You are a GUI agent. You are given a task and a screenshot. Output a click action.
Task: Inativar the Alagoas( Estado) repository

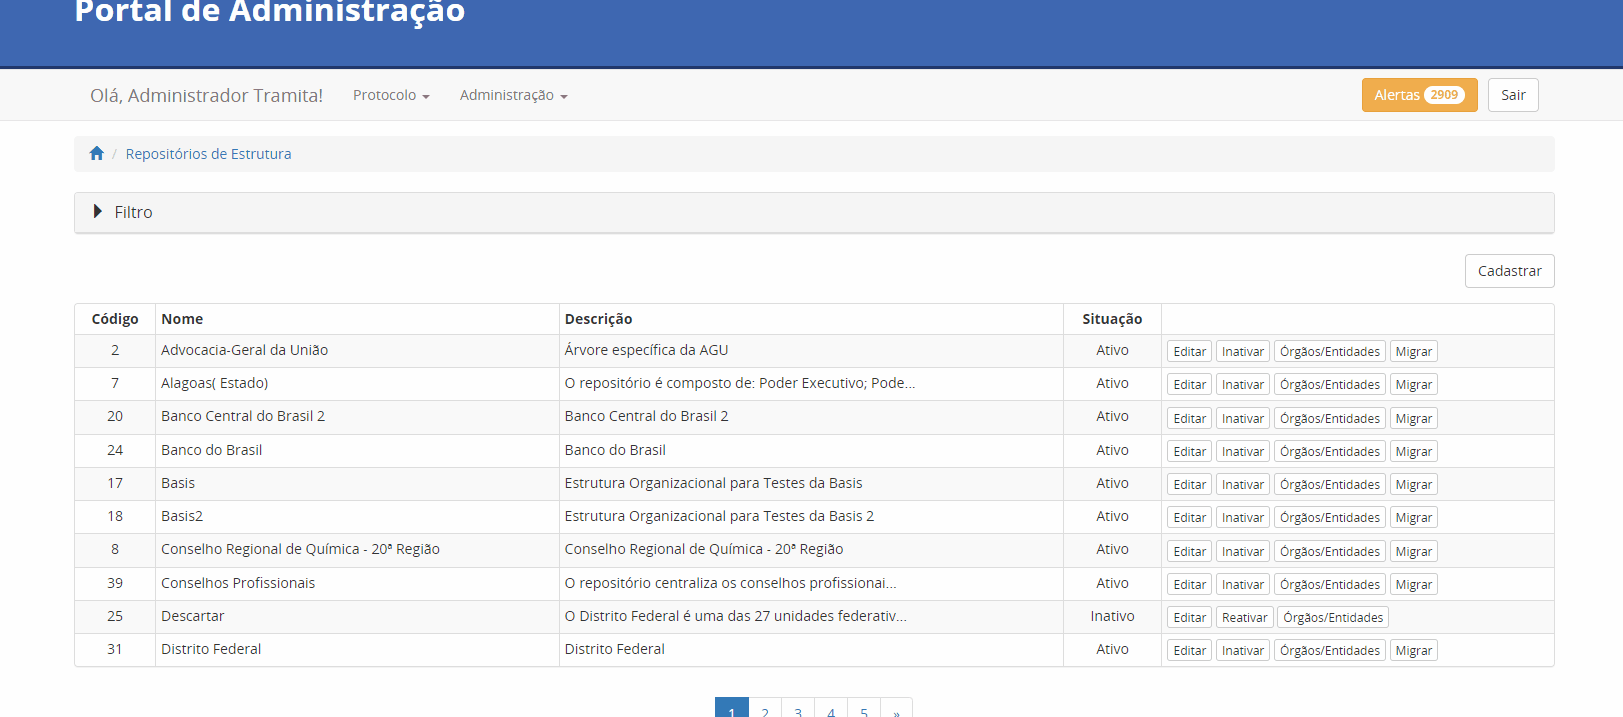point(1243,384)
